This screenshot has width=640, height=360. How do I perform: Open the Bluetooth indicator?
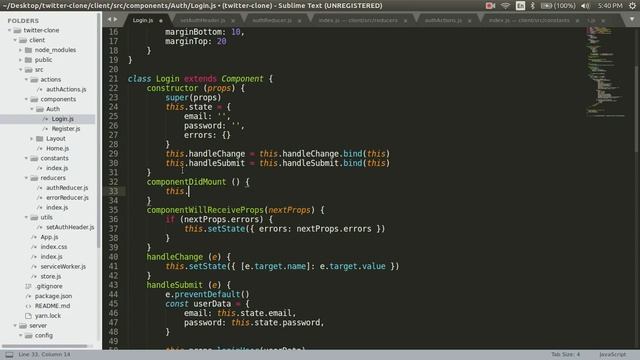pyautogui.click(x=532, y=6)
